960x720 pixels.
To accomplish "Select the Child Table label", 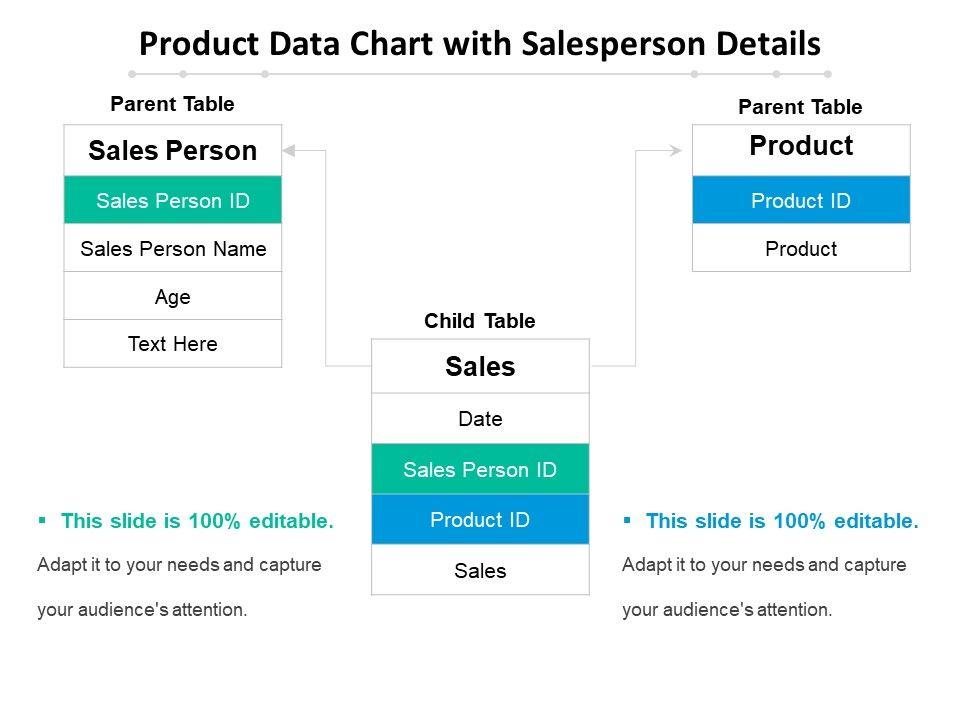I will (x=480, y=321).
